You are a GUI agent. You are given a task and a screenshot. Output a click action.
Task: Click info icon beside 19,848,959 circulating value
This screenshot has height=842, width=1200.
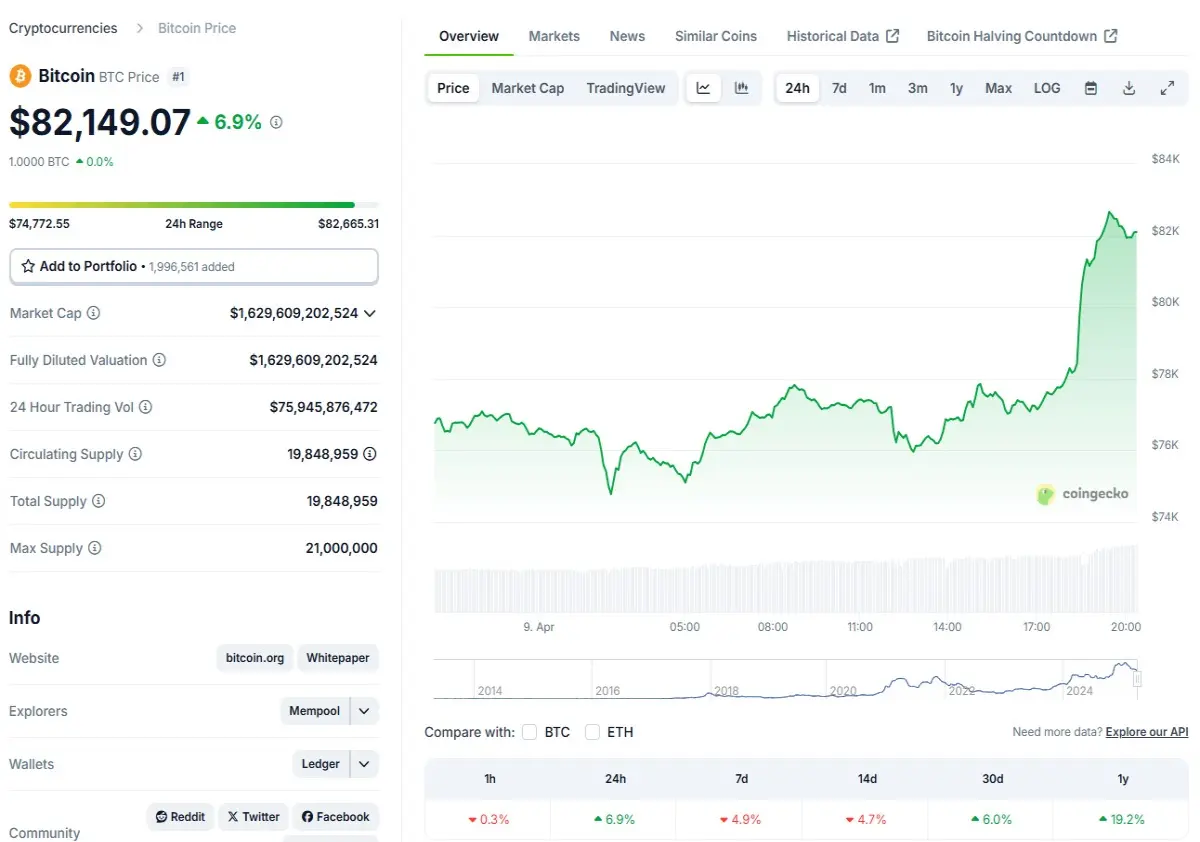click(x=370, y=454)
